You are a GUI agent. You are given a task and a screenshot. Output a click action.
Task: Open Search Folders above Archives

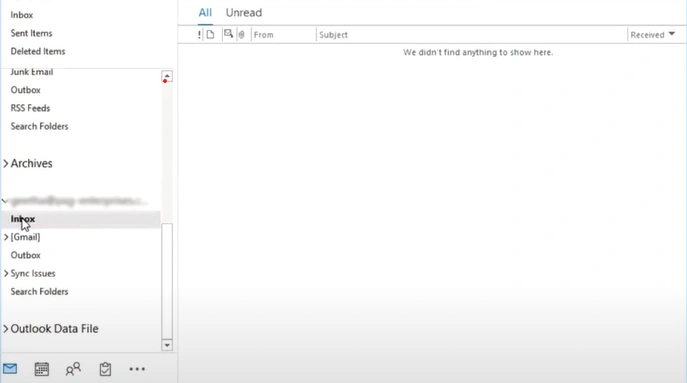coord(39,126)
